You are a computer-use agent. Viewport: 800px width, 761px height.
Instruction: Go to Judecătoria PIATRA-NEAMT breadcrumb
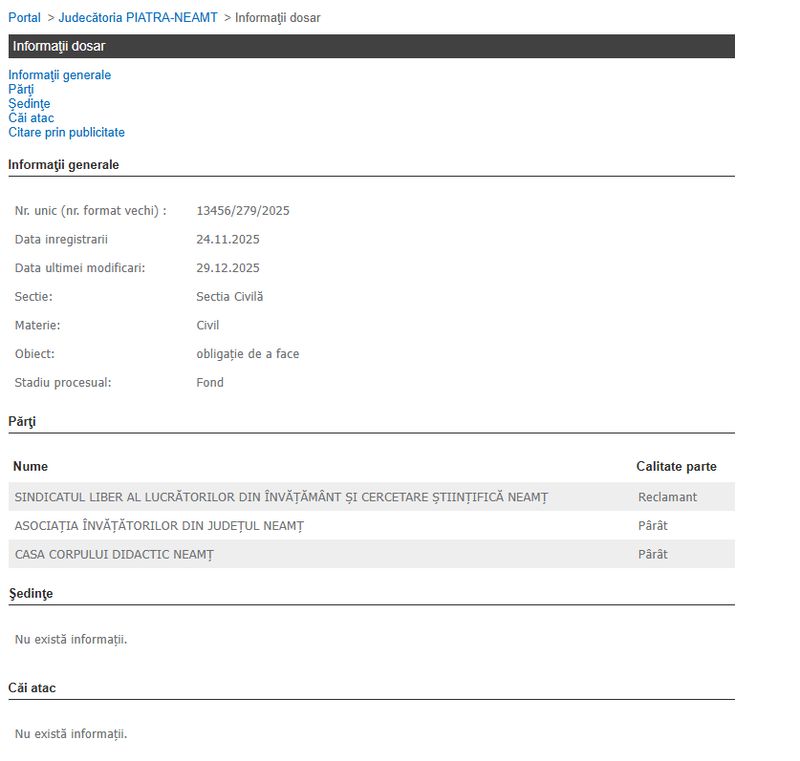[x=138, y=17]
